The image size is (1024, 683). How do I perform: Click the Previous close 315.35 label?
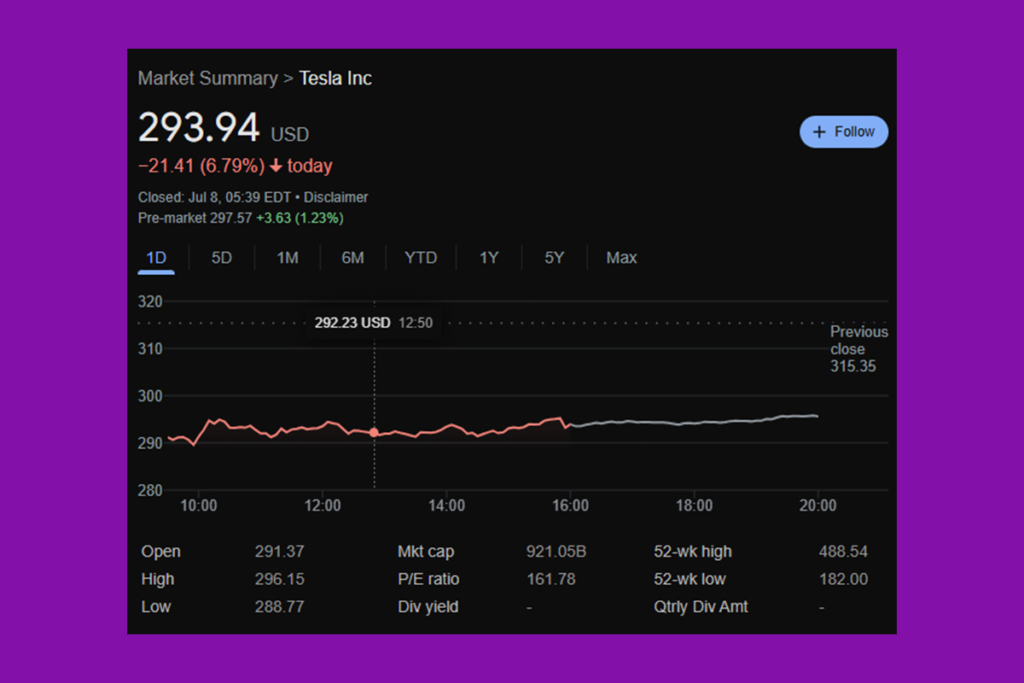click(858, 349)
